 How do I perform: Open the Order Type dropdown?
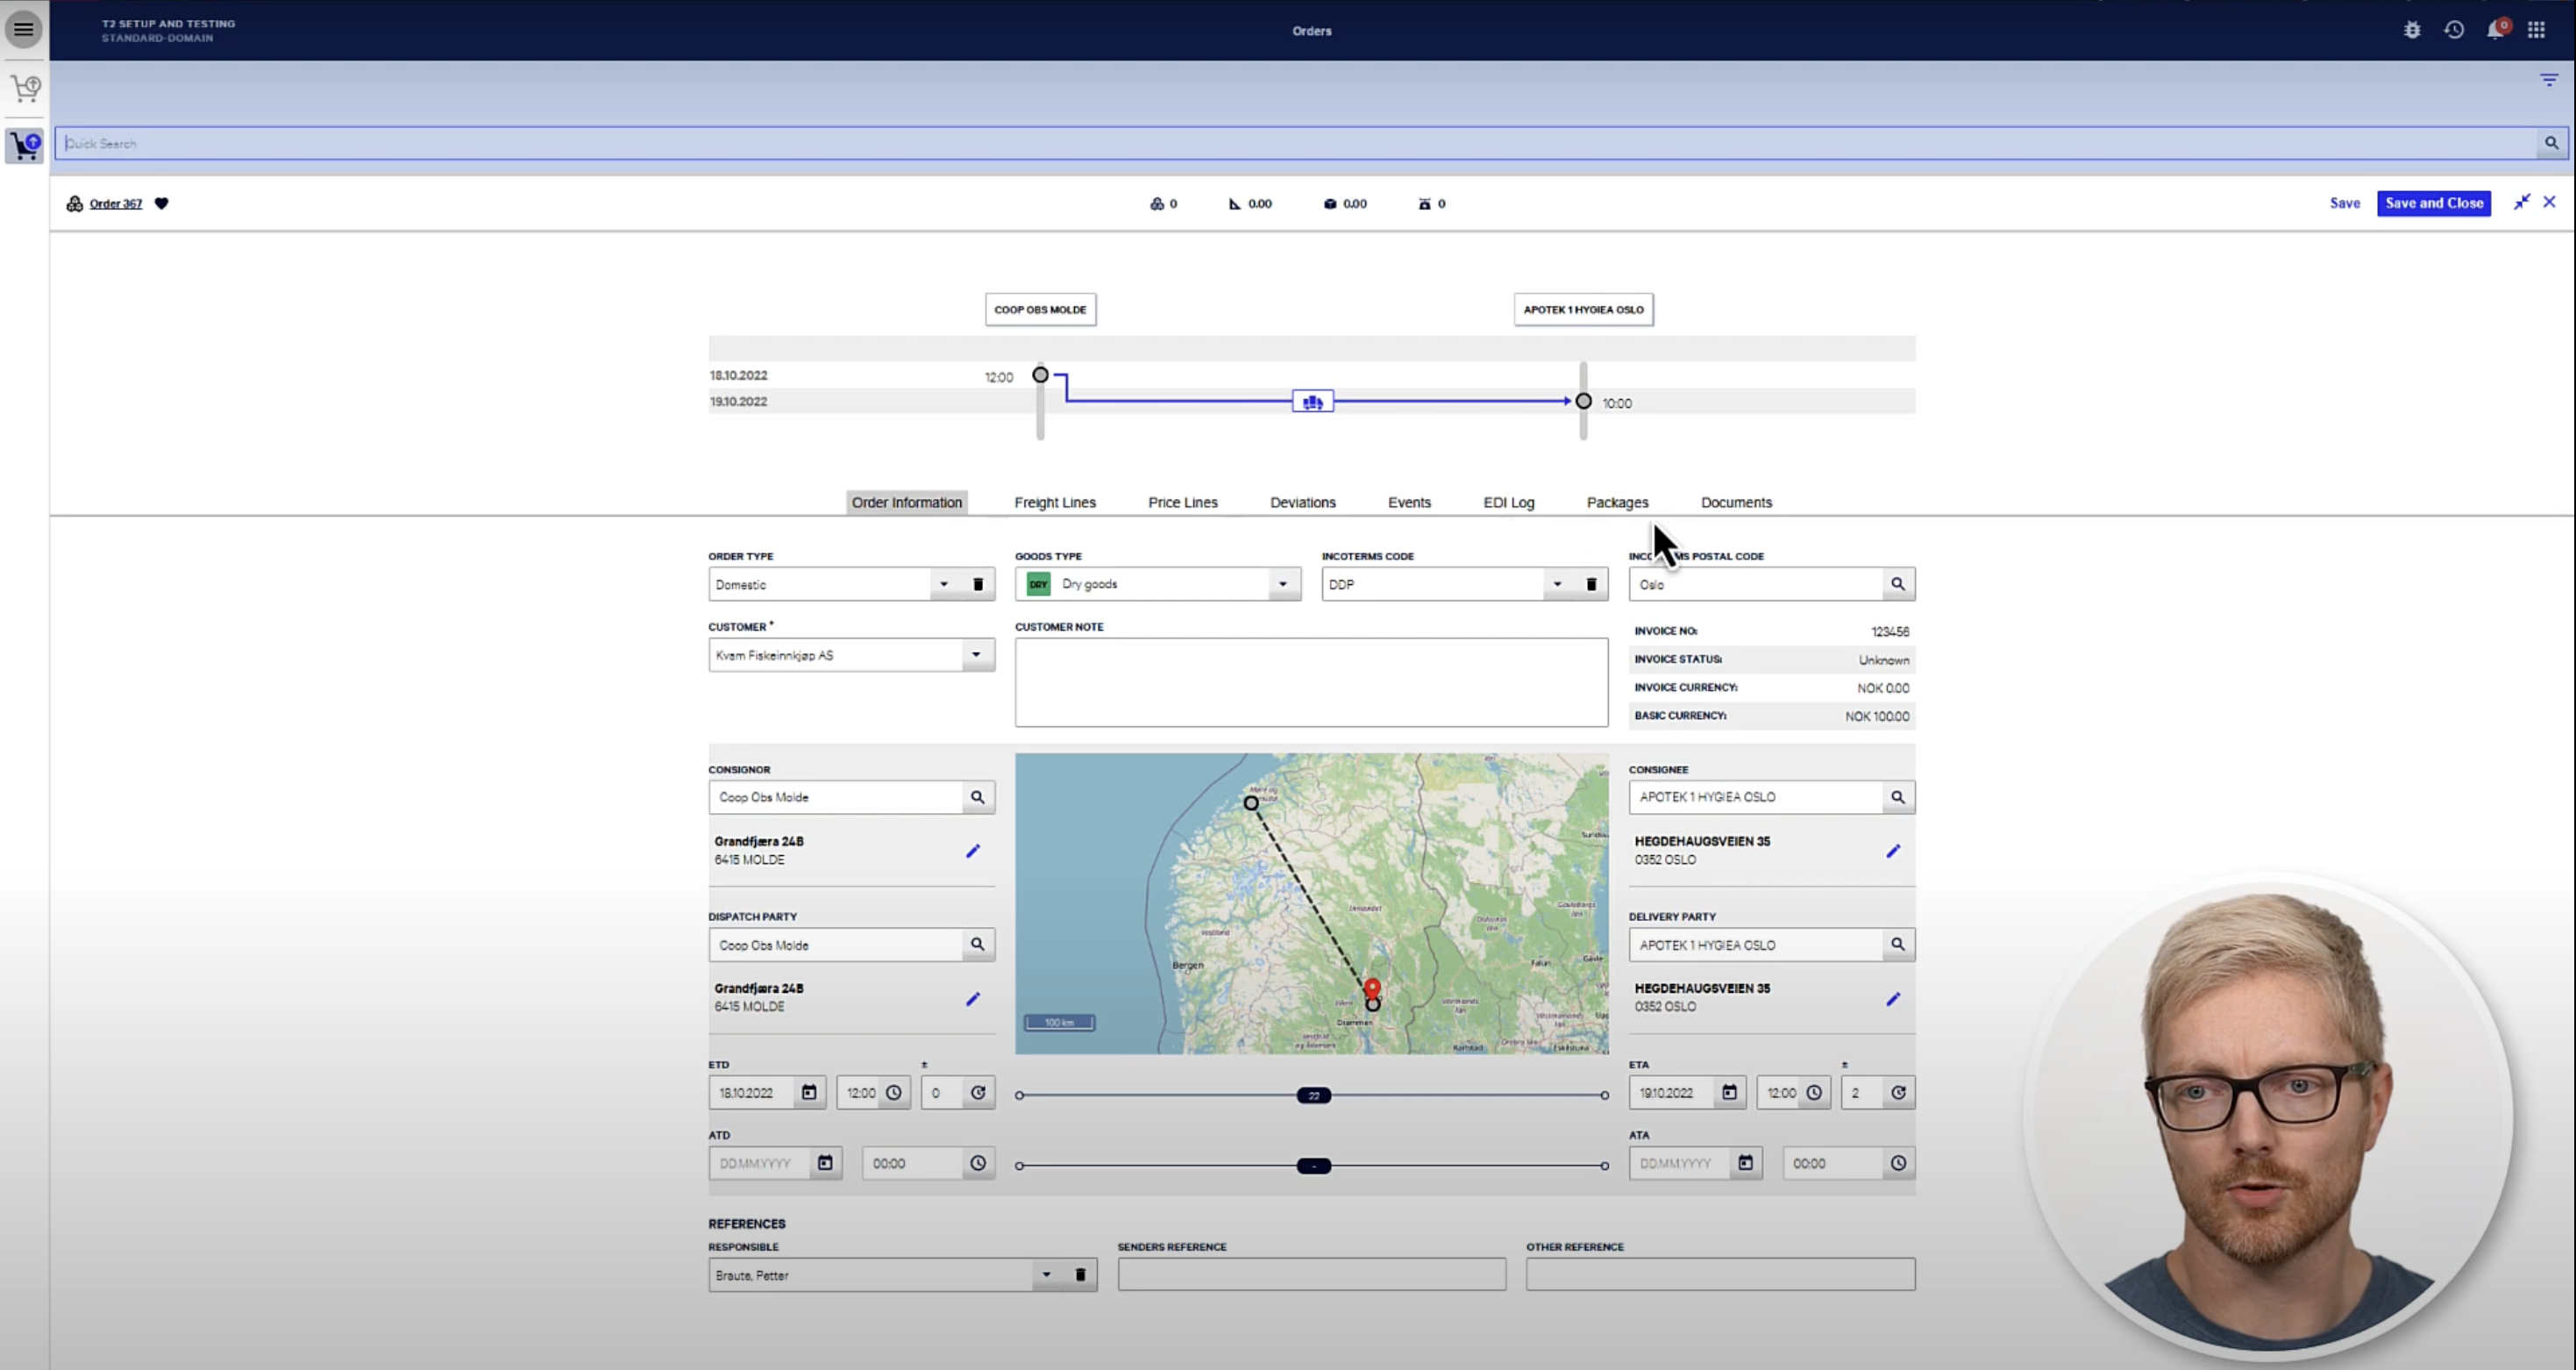[943, 583]
